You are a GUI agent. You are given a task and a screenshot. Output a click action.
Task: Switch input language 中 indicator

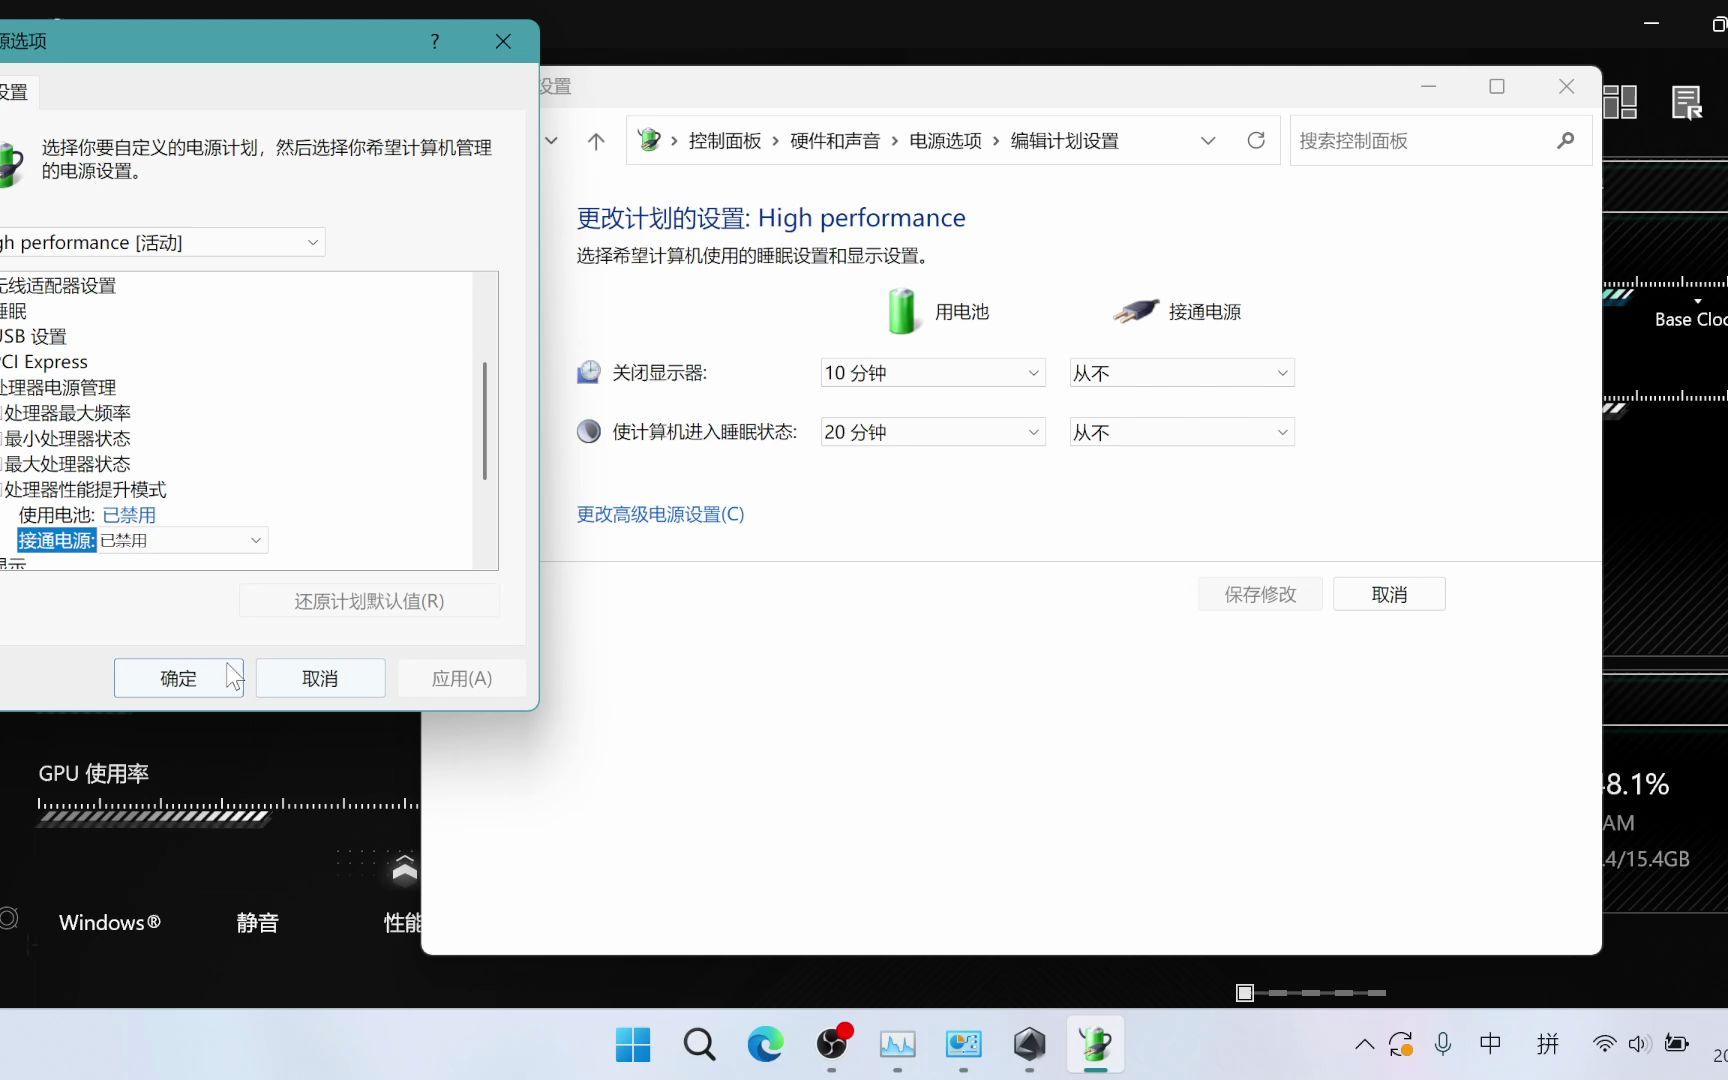[1490, 1044]
